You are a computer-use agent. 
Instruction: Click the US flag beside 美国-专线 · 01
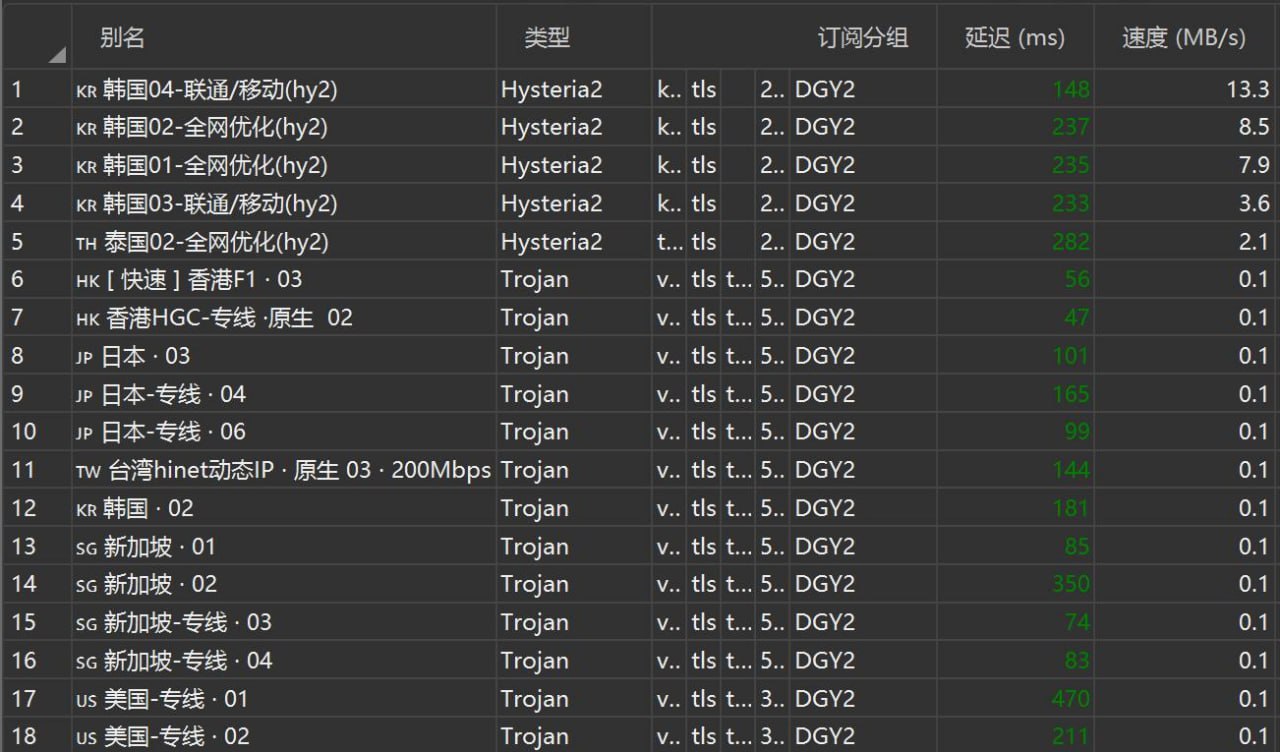click(87, 700)
